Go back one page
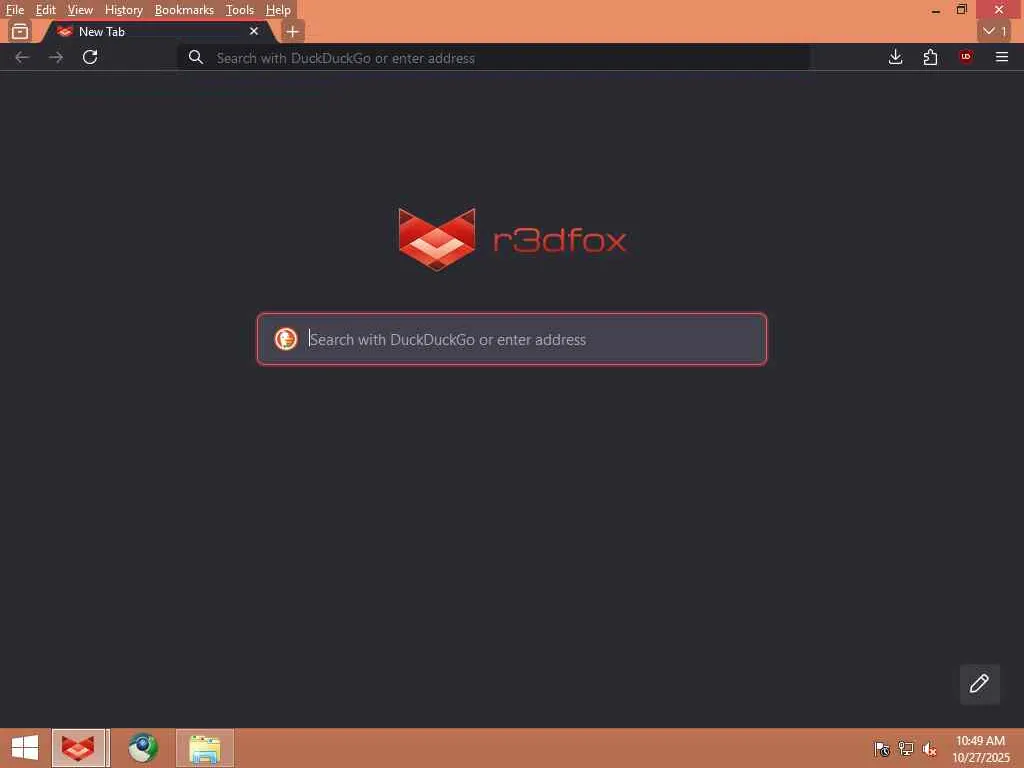The image size is (1024, 768). coord(22,57)
